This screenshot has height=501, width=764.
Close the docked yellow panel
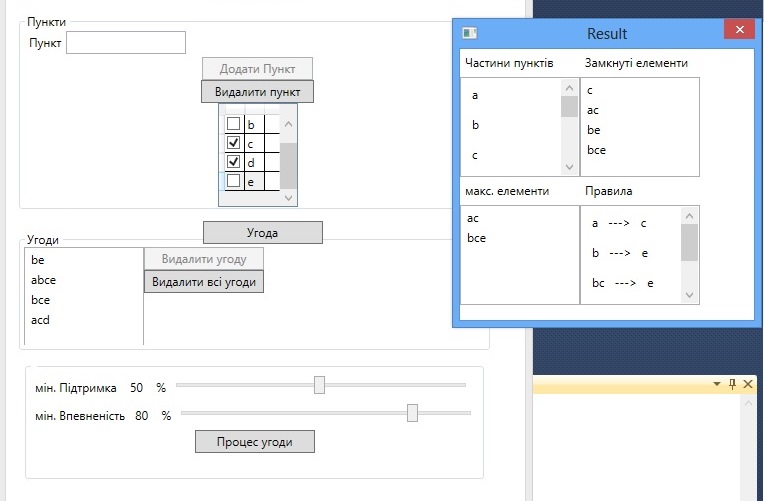[x=748, y=384]
